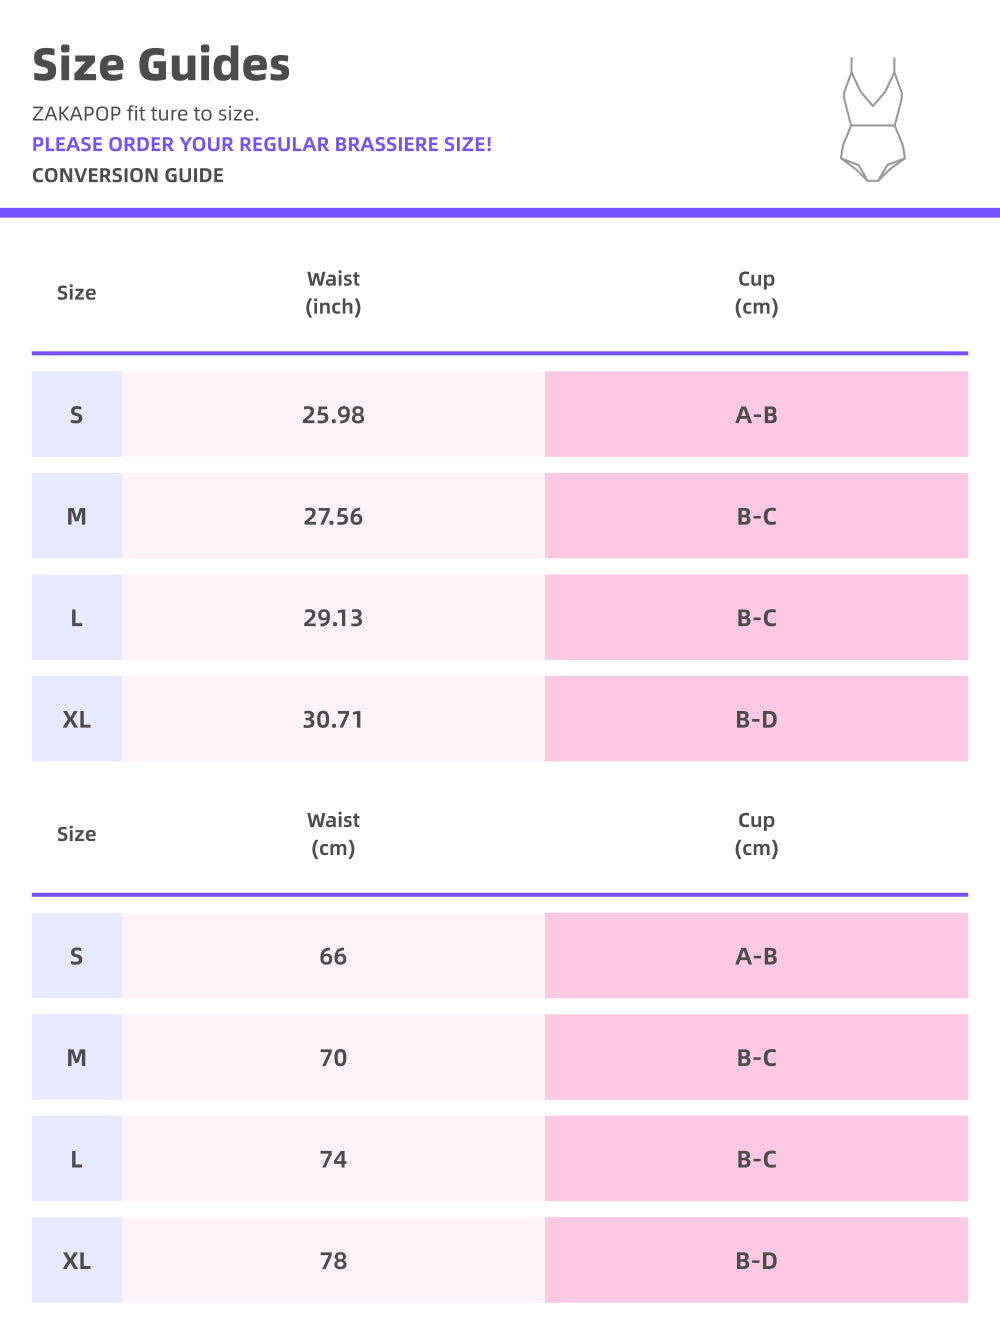Click the Size Guides heading
The image size is (1000, 1332).
(161, 65)
